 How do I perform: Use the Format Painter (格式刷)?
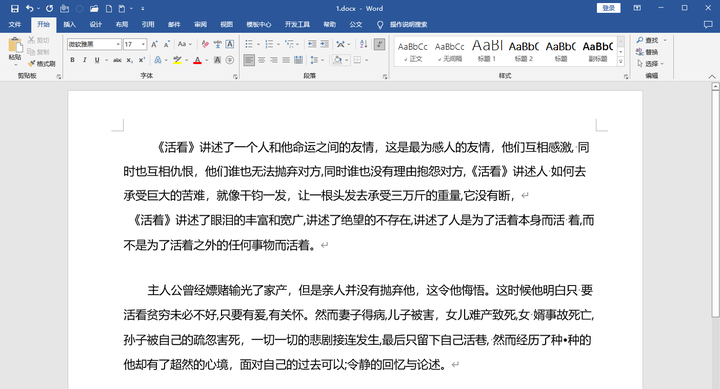(x=41, y=63)
